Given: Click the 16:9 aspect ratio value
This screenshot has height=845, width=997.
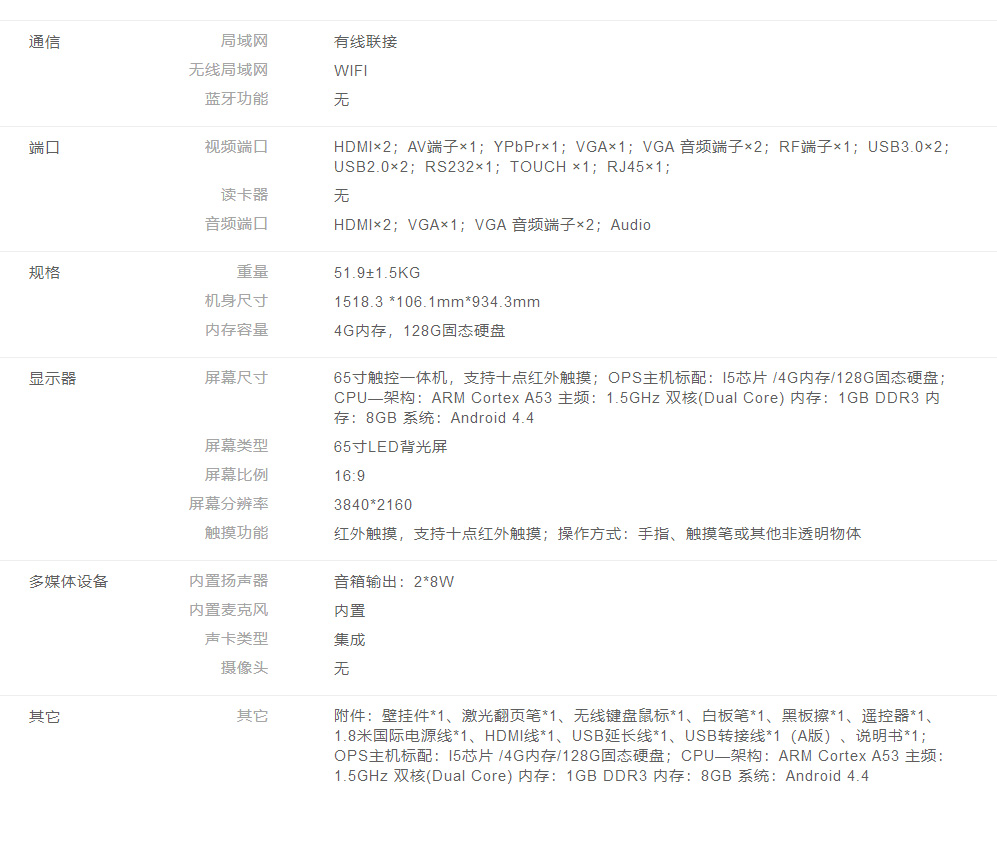Looking at the screenshot, I should pos(350,476).
